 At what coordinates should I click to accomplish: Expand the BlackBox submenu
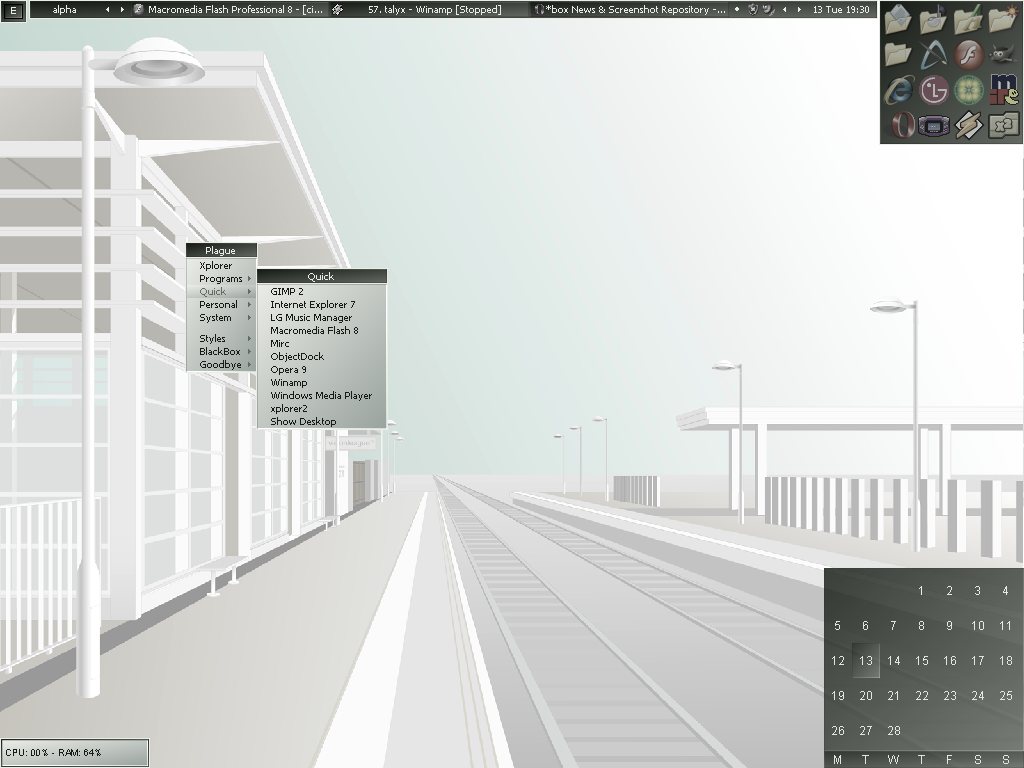click(x=221, y=352)
